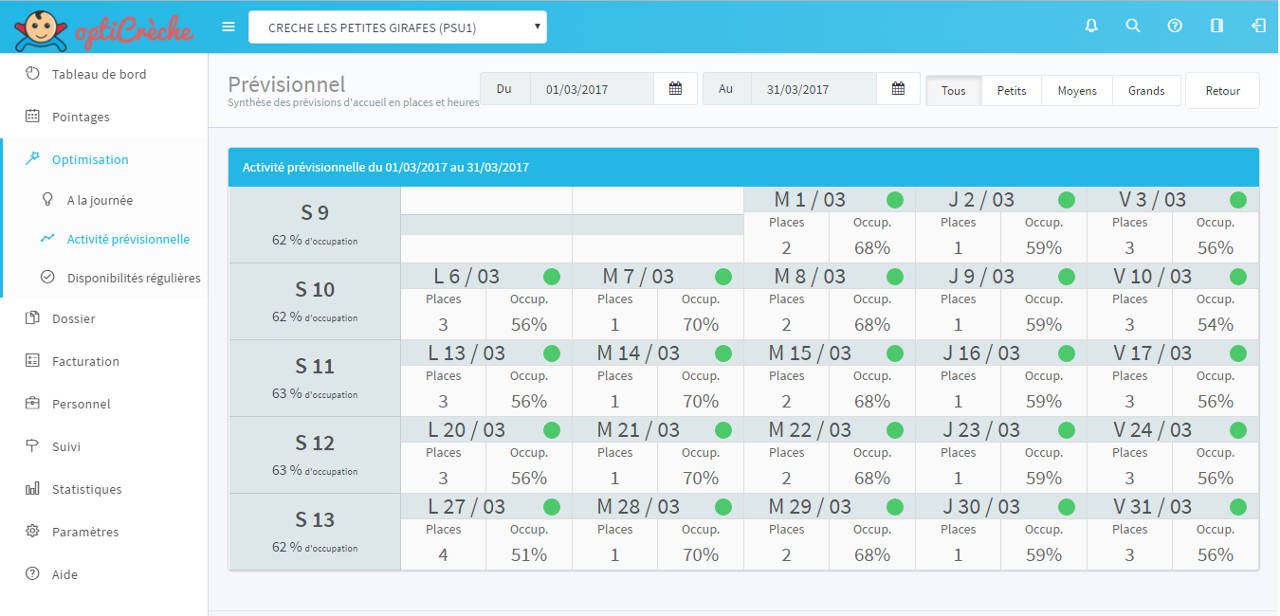Click the Activité prévisionnelle panel title bar
1280x616 pixels.
pyautogui.click(x=743, y=167)
